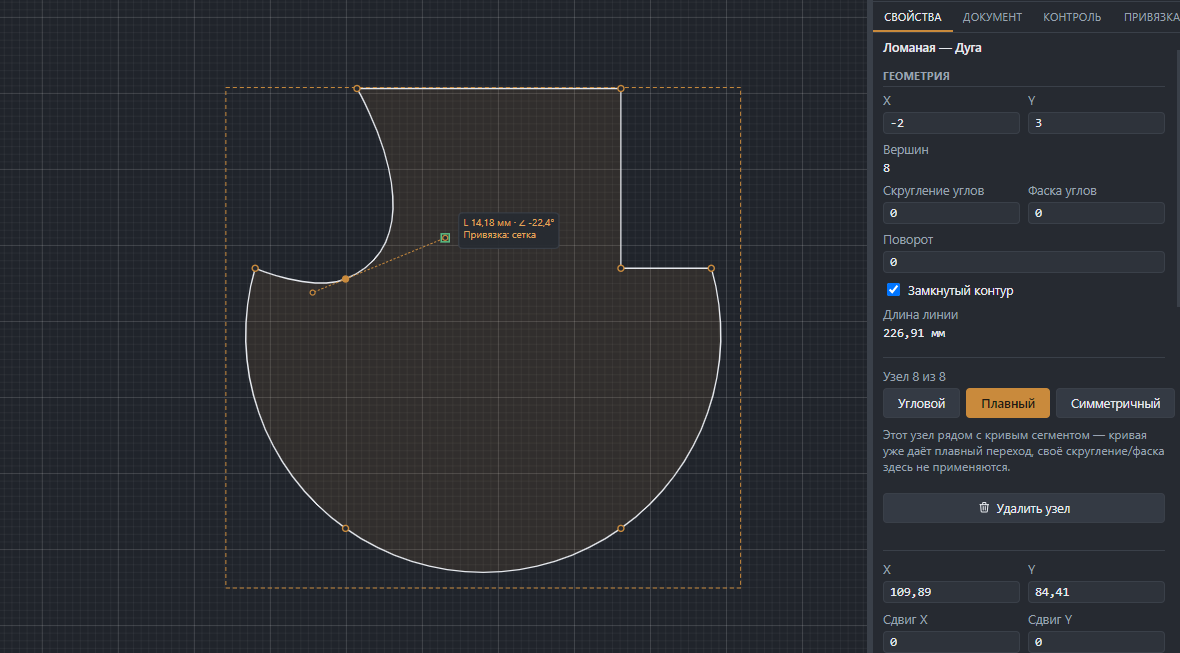
Task: Click the Сдвиг X input field
Action: pyautogui.click(x=951, y=642)
